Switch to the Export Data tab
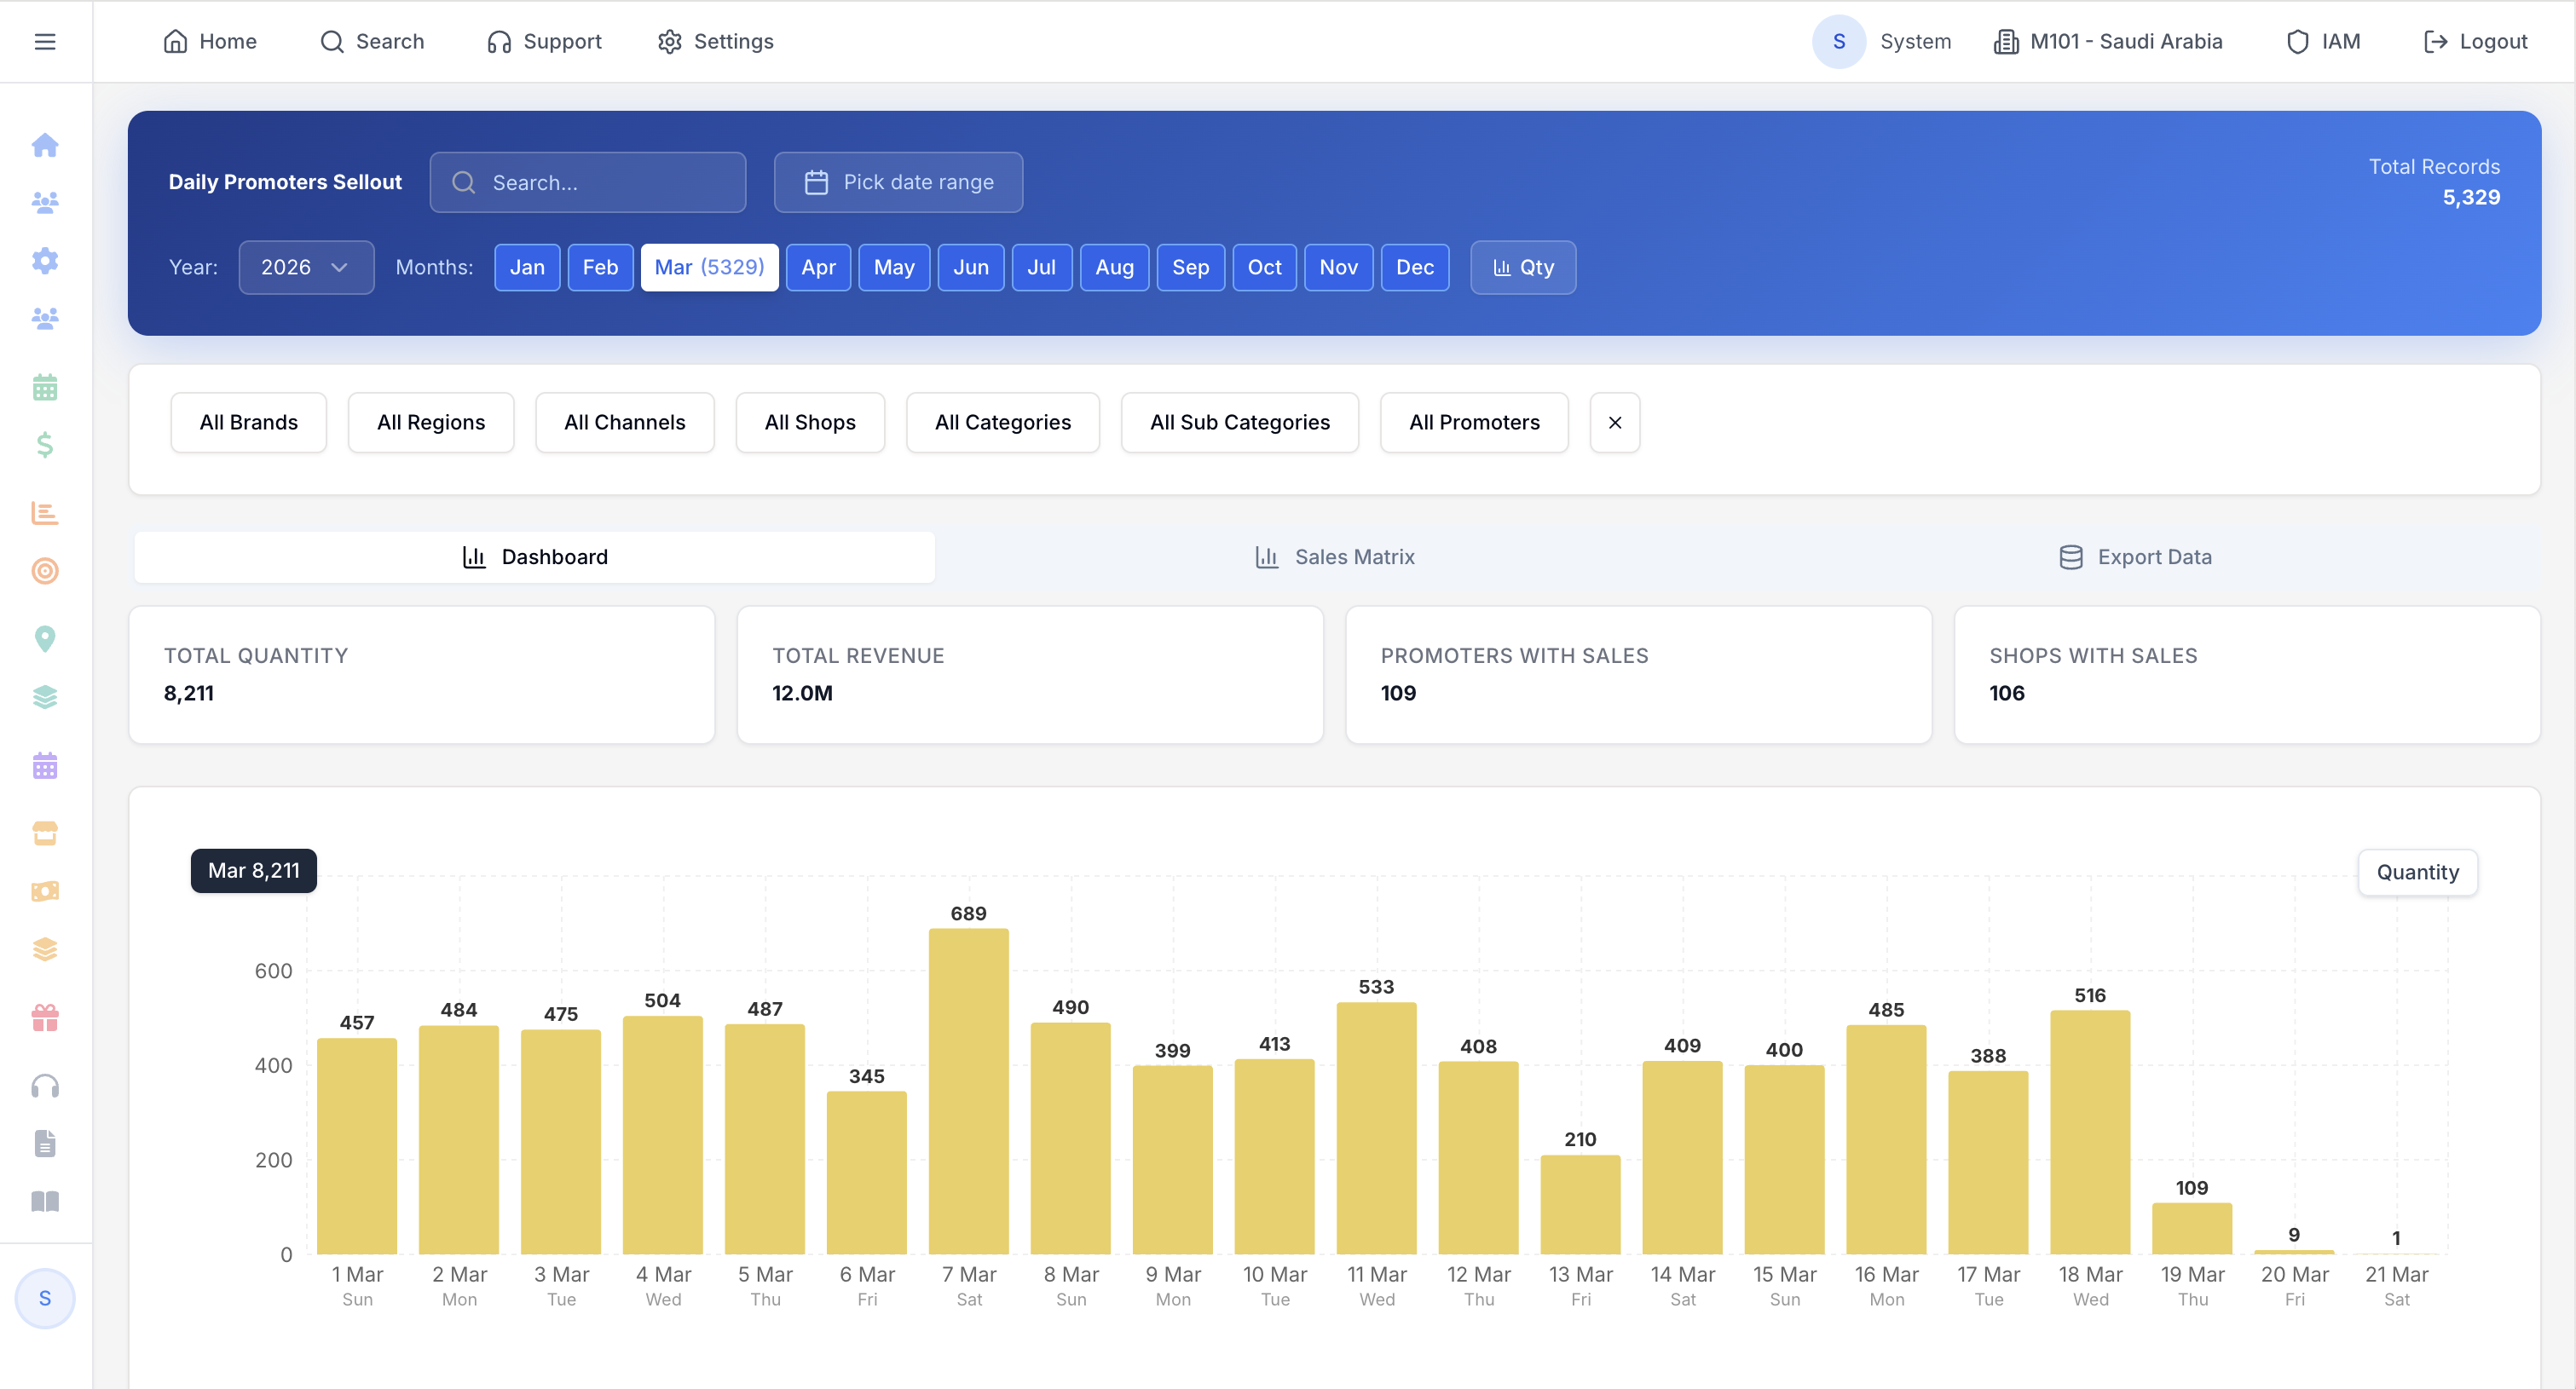Viewport: 2576px width, 1389px height. click(x=2135, y=557)
